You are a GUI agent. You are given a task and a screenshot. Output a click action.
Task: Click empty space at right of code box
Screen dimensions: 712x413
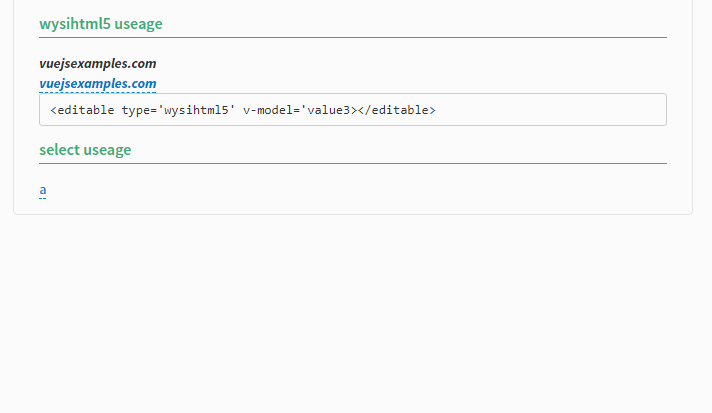[560, 110]
